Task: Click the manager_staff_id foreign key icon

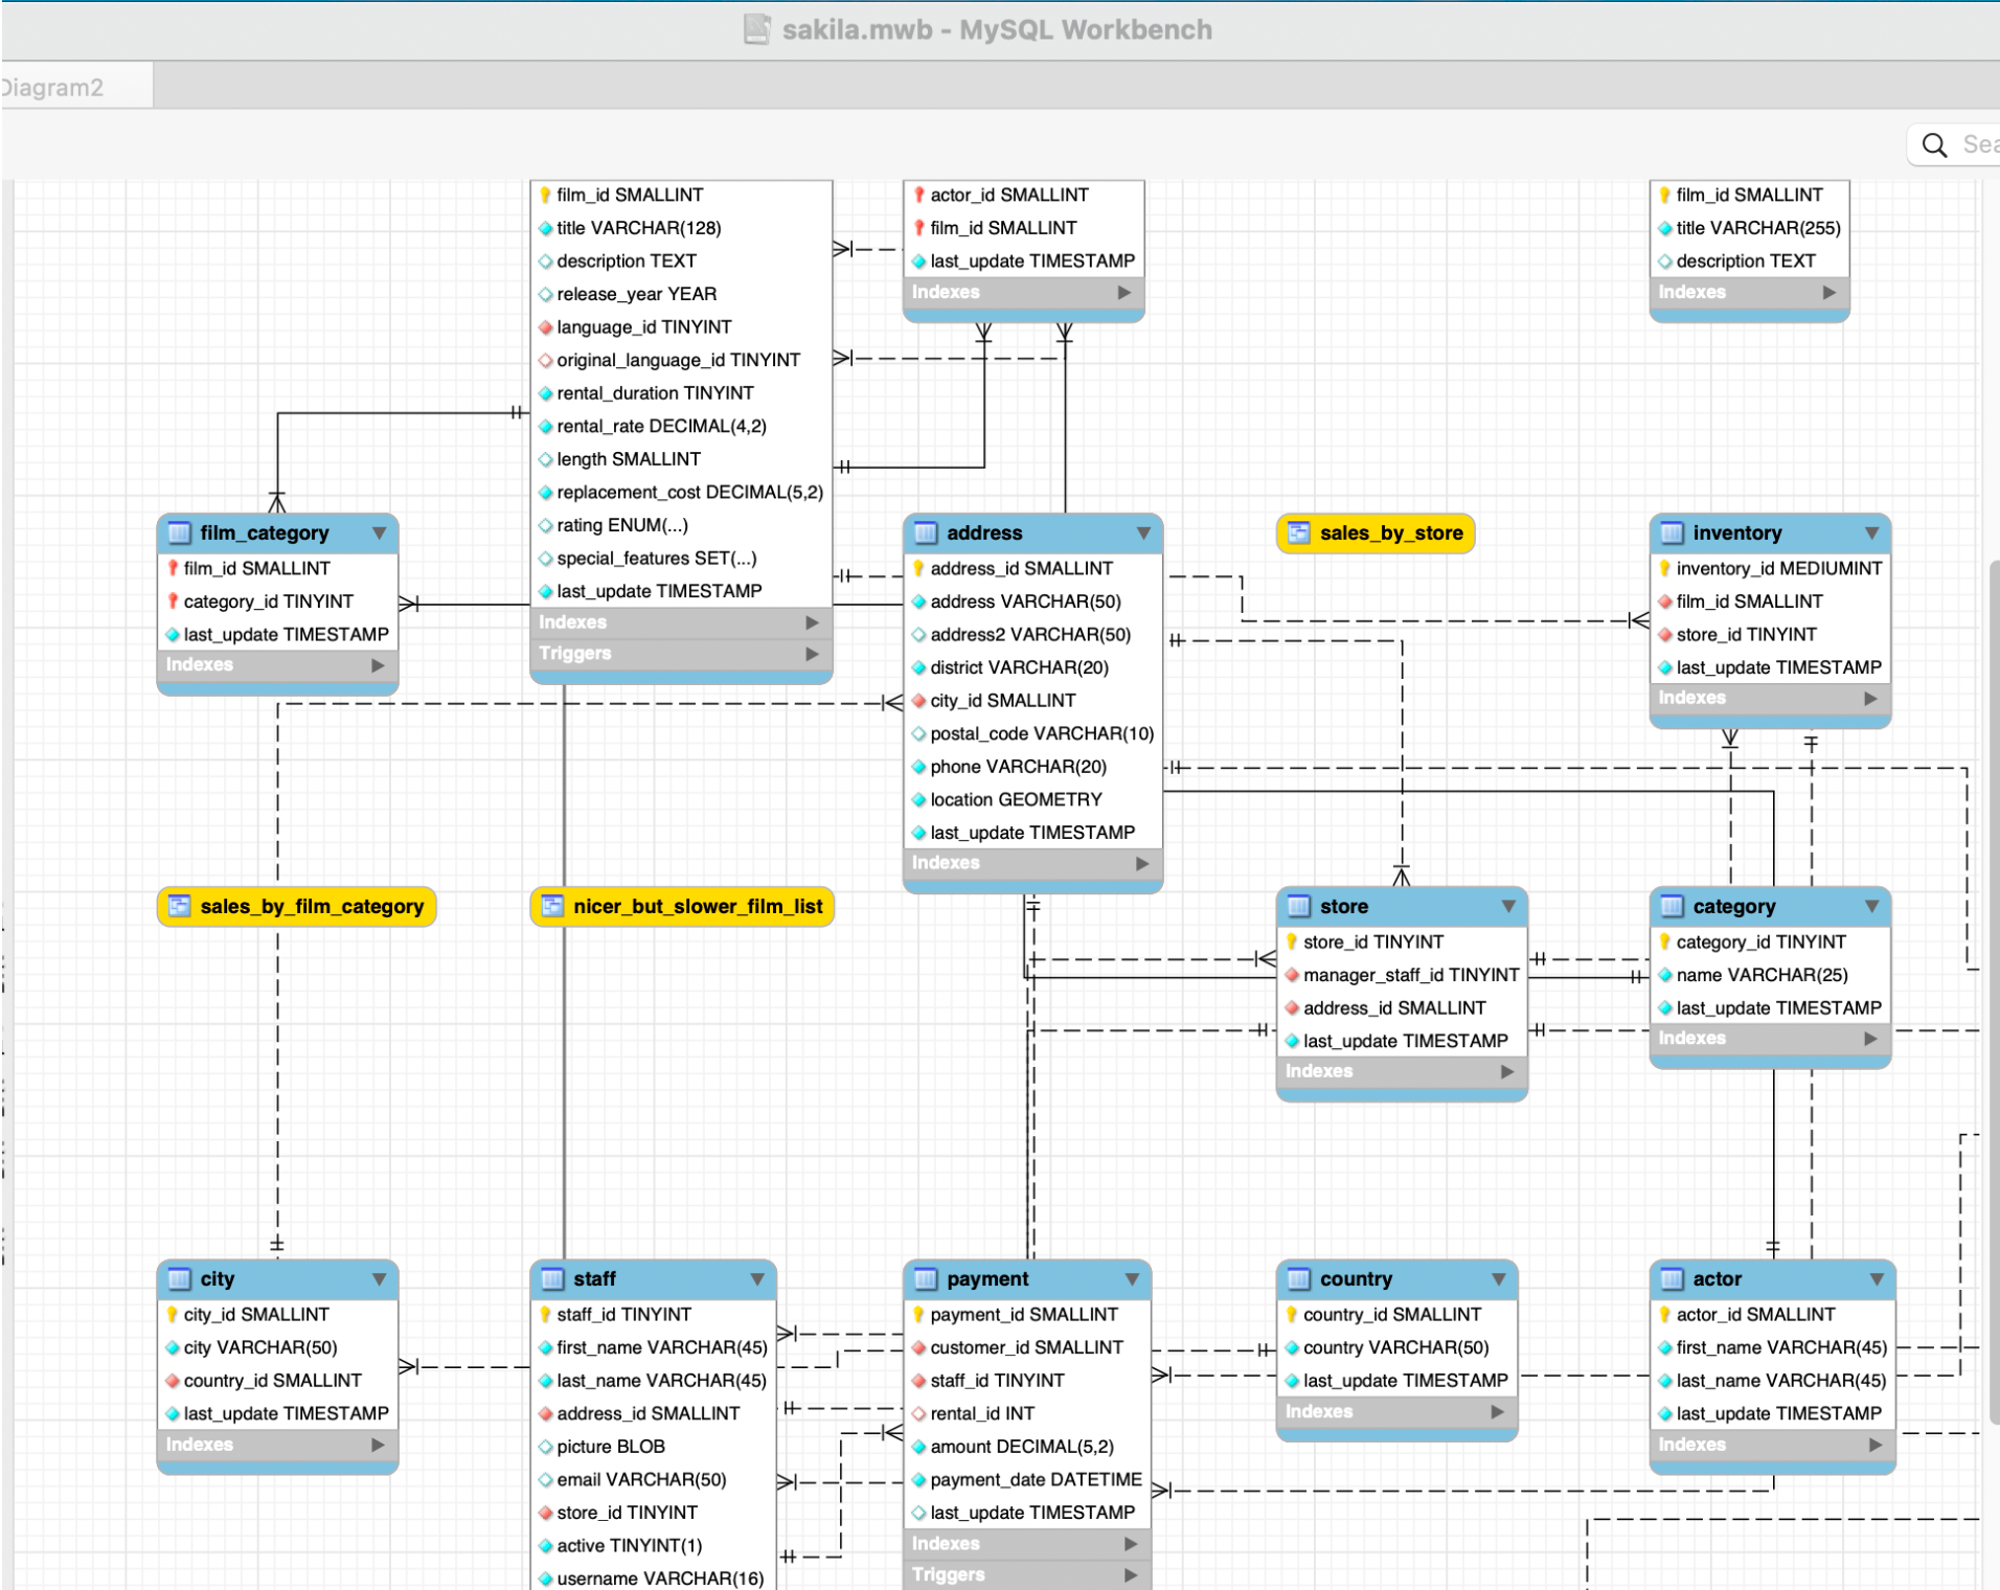Action: pos(1292,975)
